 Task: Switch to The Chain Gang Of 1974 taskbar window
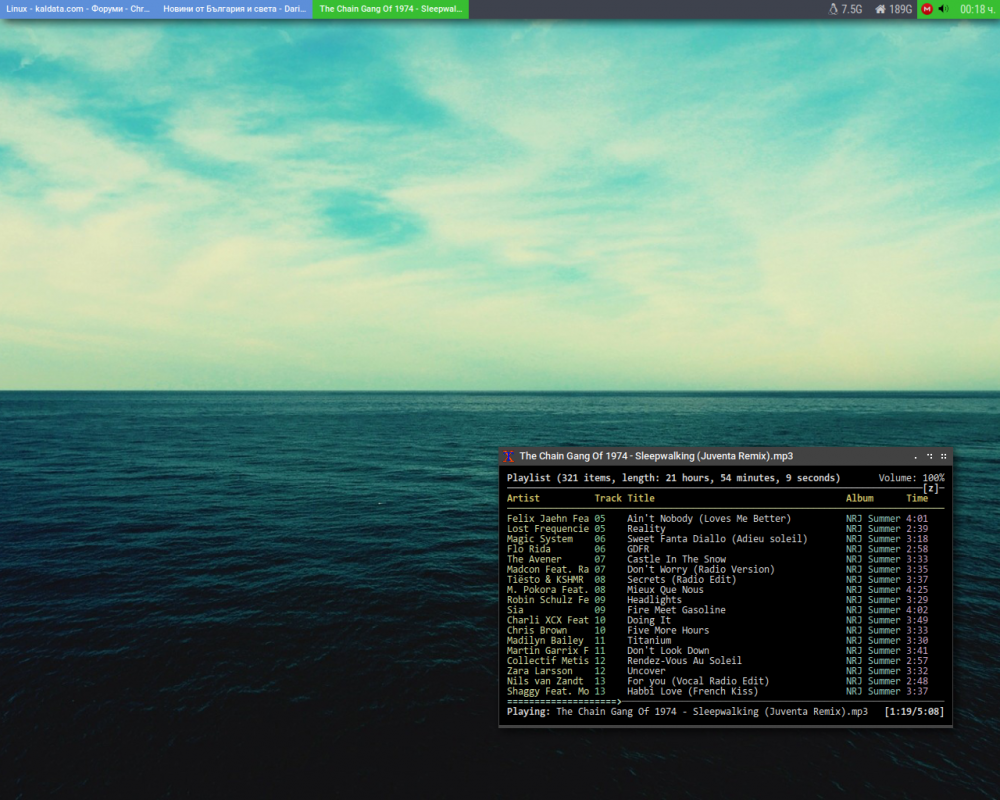(390, 9)
